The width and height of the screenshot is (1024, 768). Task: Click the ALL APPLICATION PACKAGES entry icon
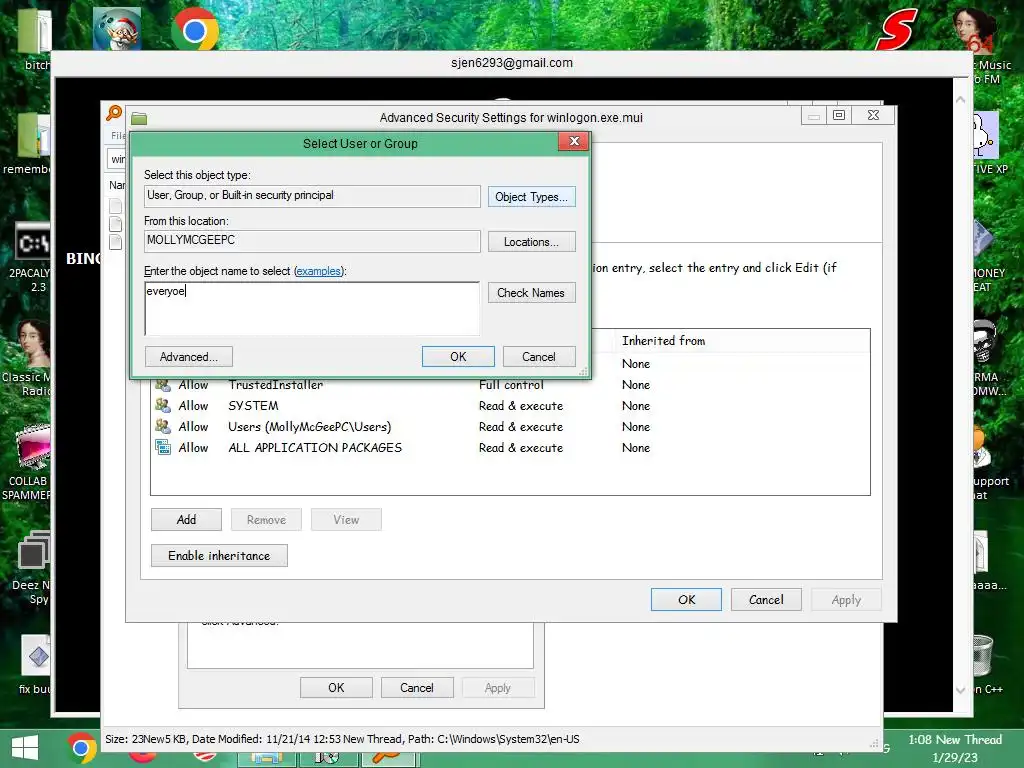163,447
